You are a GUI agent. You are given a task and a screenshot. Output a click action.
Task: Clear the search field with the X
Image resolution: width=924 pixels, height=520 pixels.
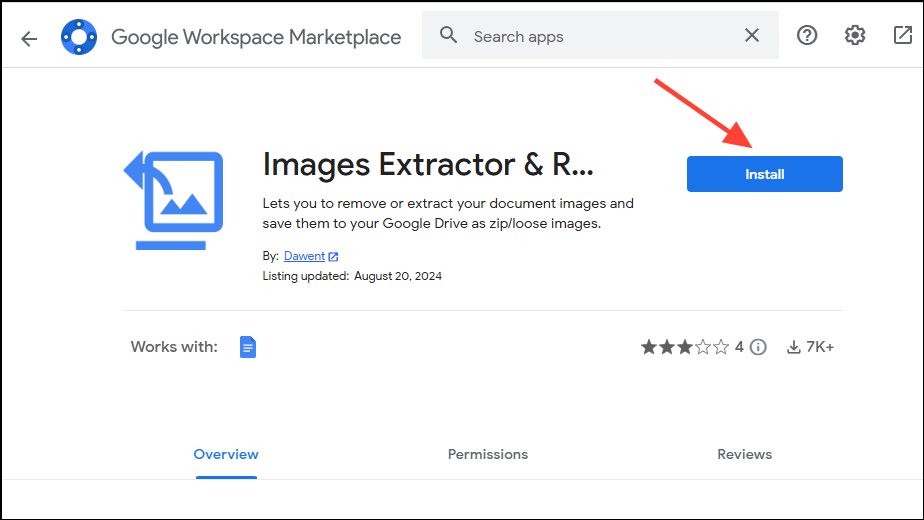[x=752, y=35]
